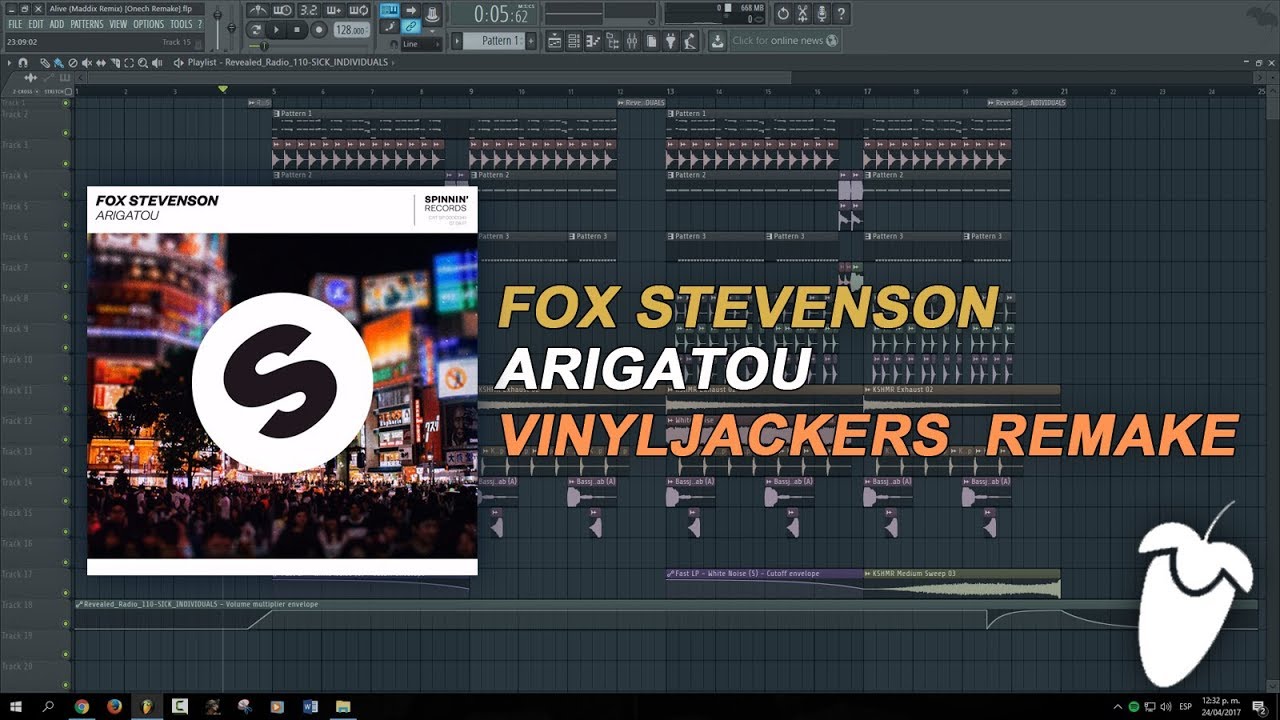This screenshot has width=1280, height=720.
Task: Open the Windows Start menu
Action: pyautogui.click(x=15, y=706)
